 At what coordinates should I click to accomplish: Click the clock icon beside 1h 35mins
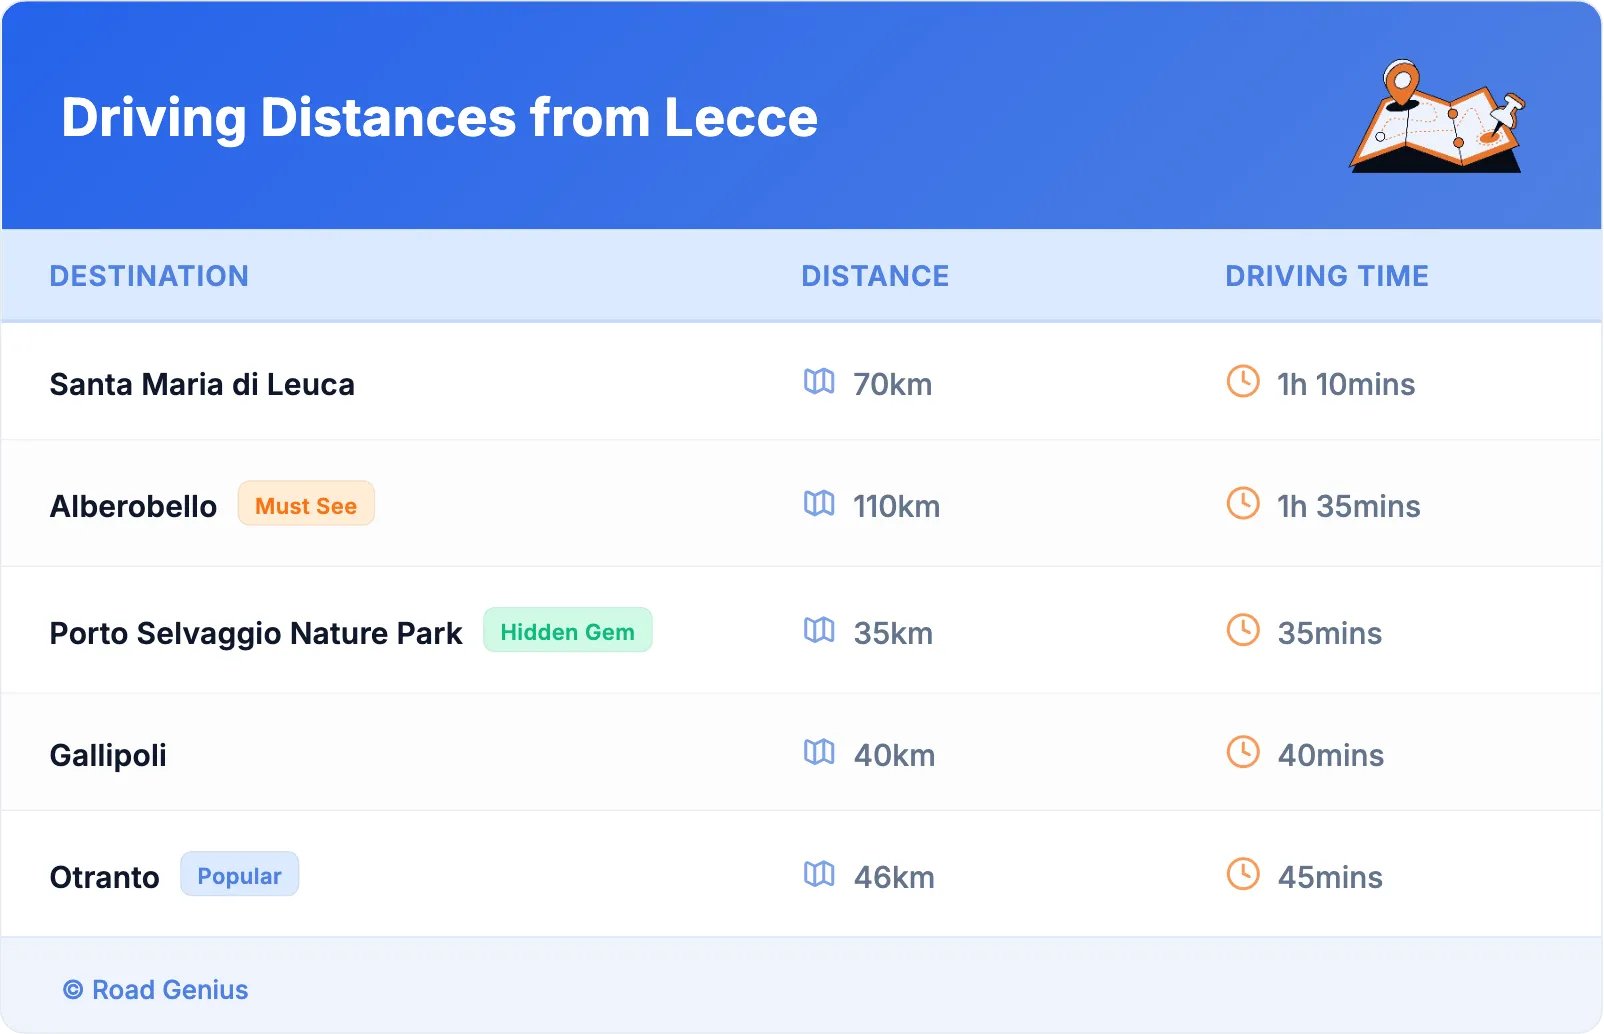pos(1243,503)
